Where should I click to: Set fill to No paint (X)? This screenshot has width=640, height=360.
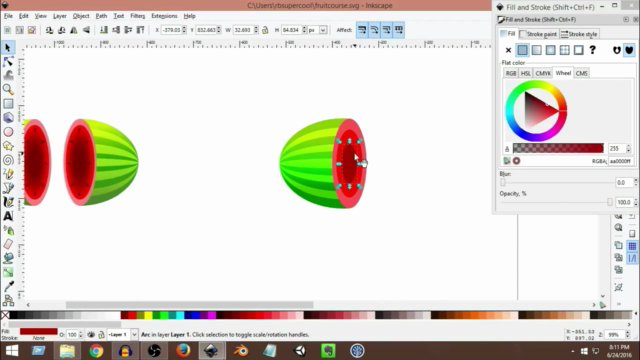[x=508, y=50]
